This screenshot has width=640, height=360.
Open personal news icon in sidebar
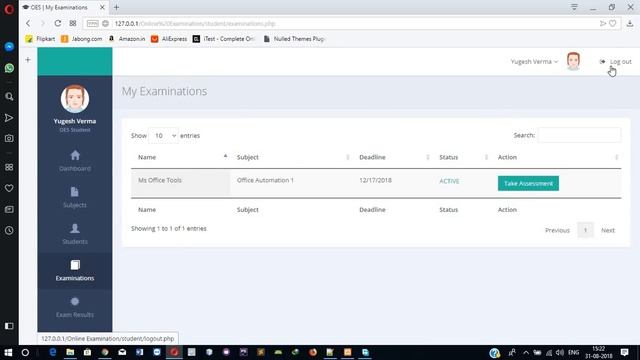tap(9, 209)
